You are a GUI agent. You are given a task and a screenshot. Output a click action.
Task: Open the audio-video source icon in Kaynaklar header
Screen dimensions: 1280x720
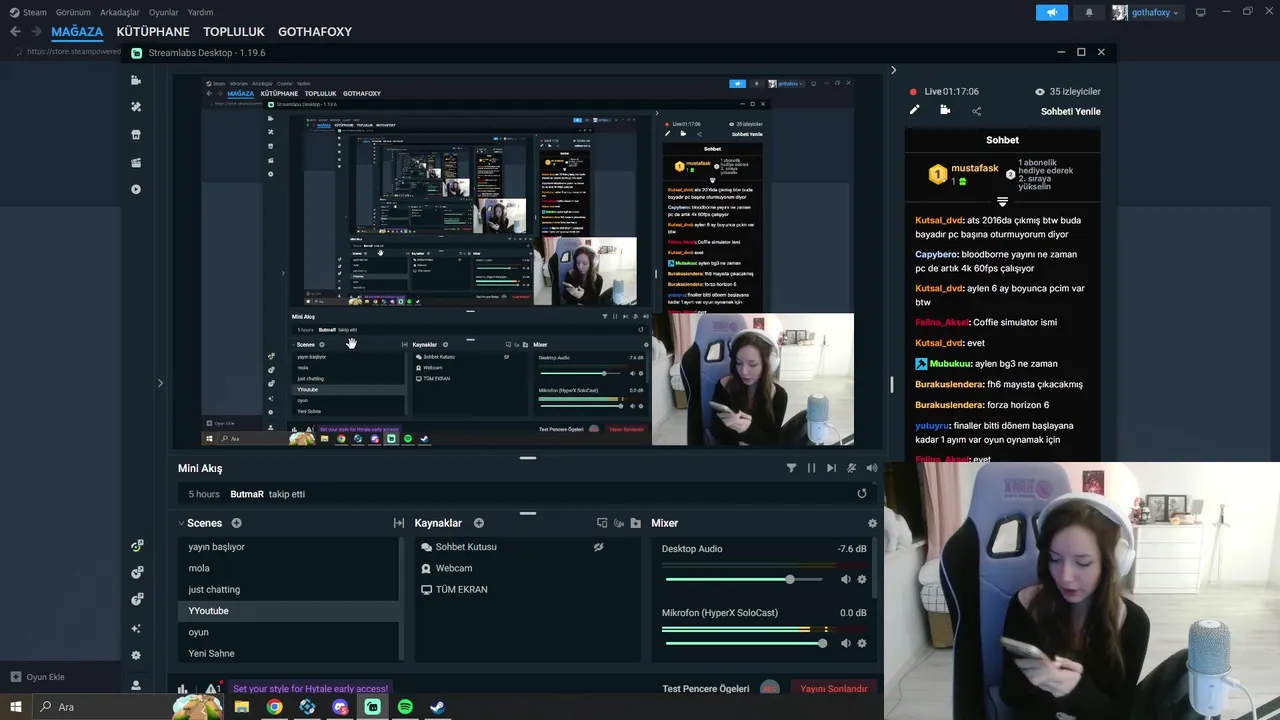[619, 523]
